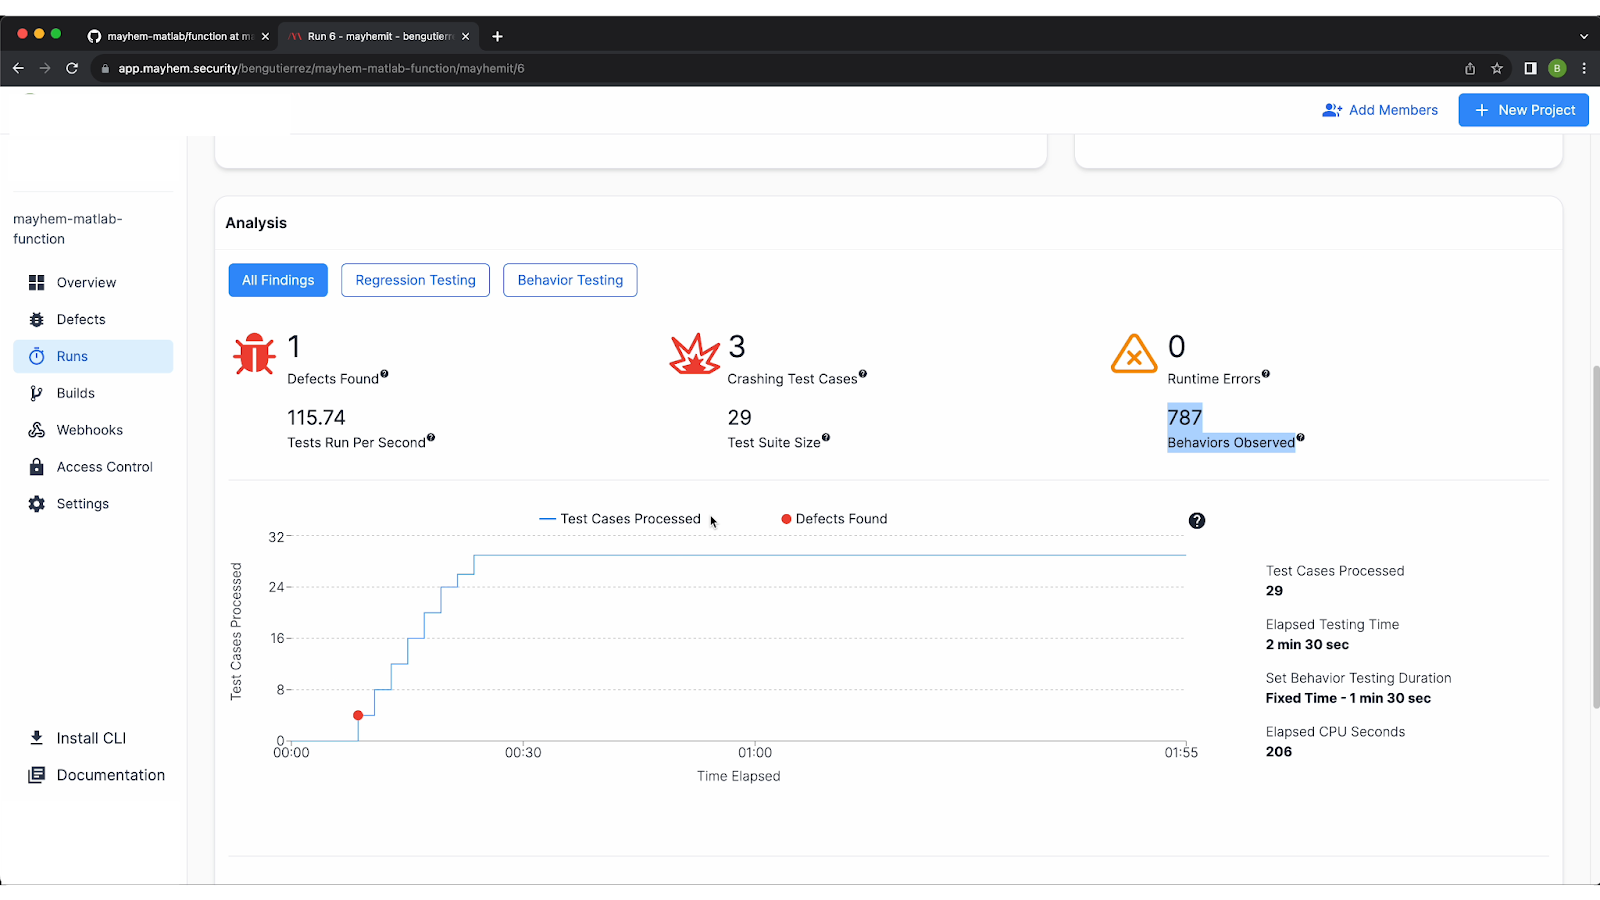Image resolution: width=1600 pixels, height=900 pixels.
Task: Select the Behavior Testing tab
Action: (570, 280)
